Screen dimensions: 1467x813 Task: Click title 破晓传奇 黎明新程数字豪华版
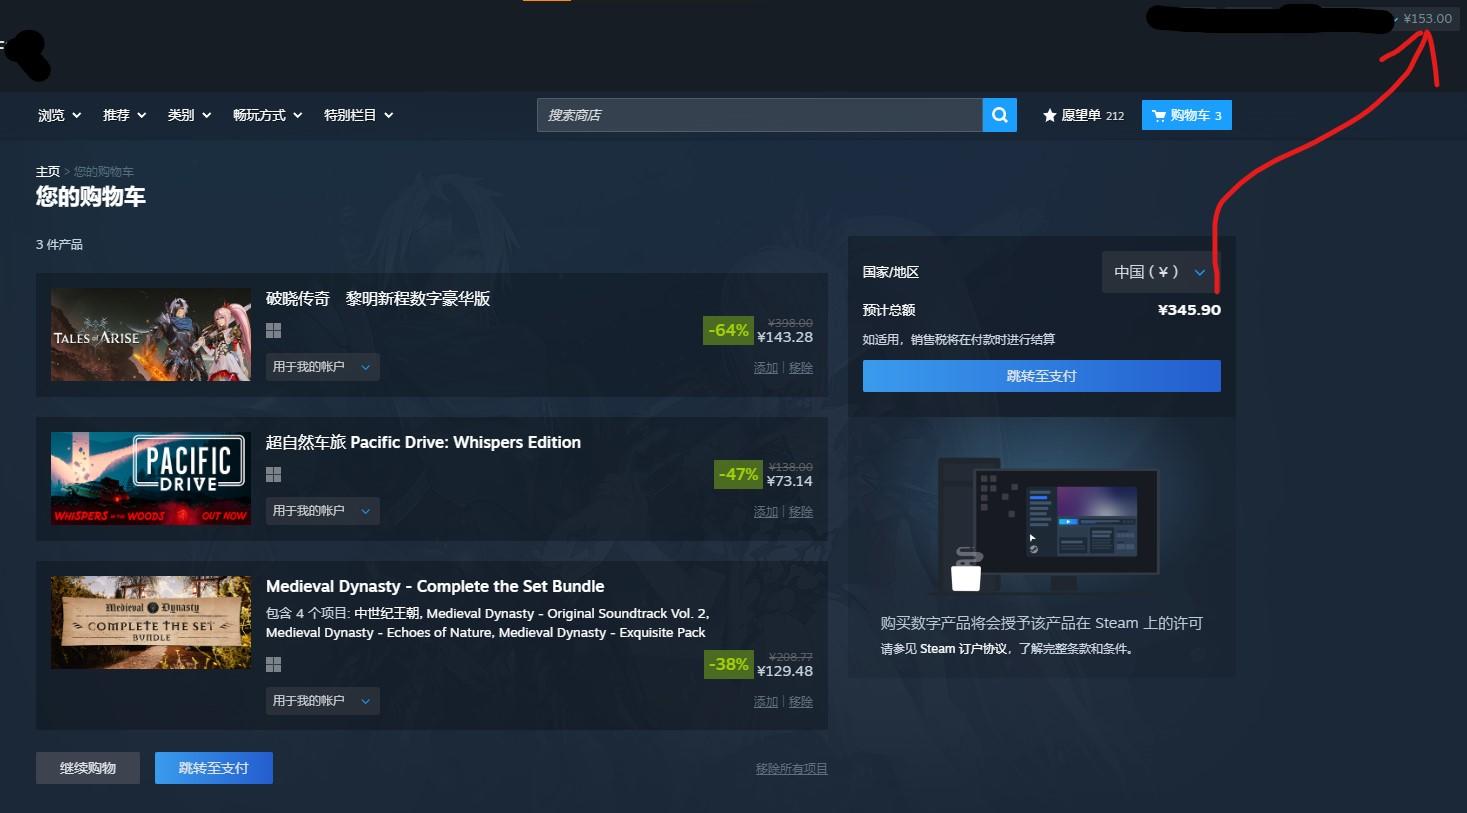(378, 299)
